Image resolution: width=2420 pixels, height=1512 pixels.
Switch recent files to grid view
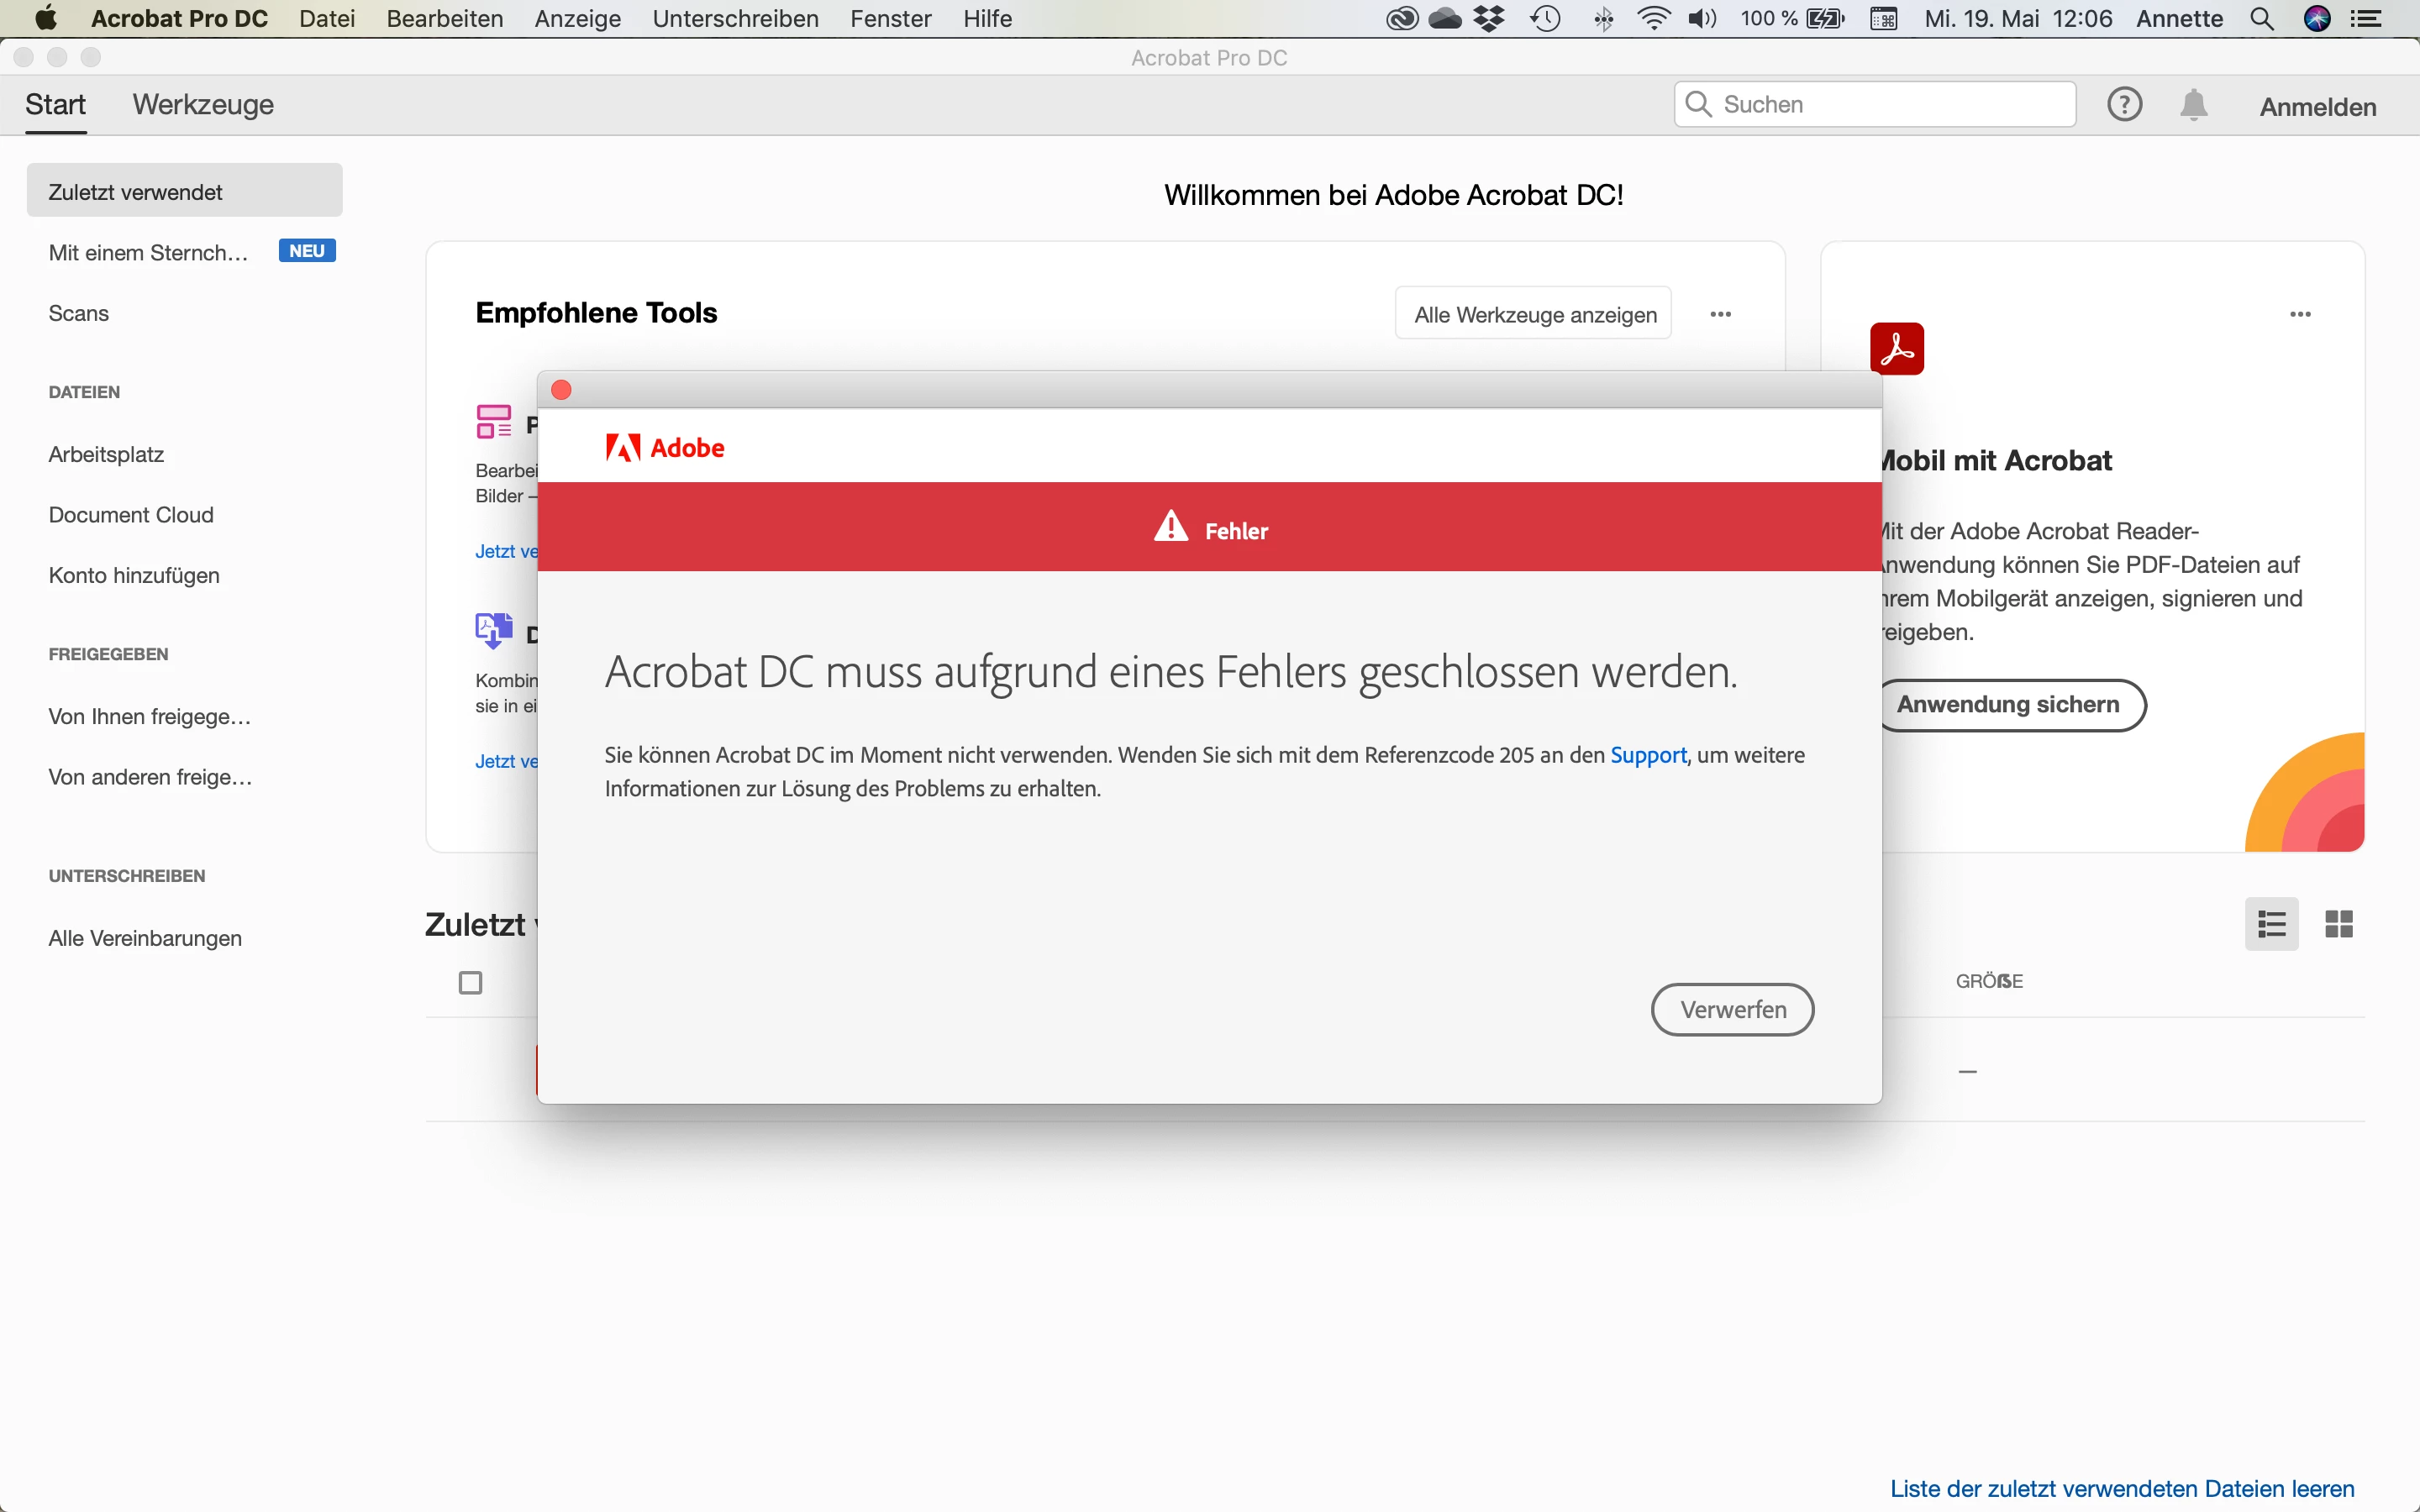tap(2338, 923)
